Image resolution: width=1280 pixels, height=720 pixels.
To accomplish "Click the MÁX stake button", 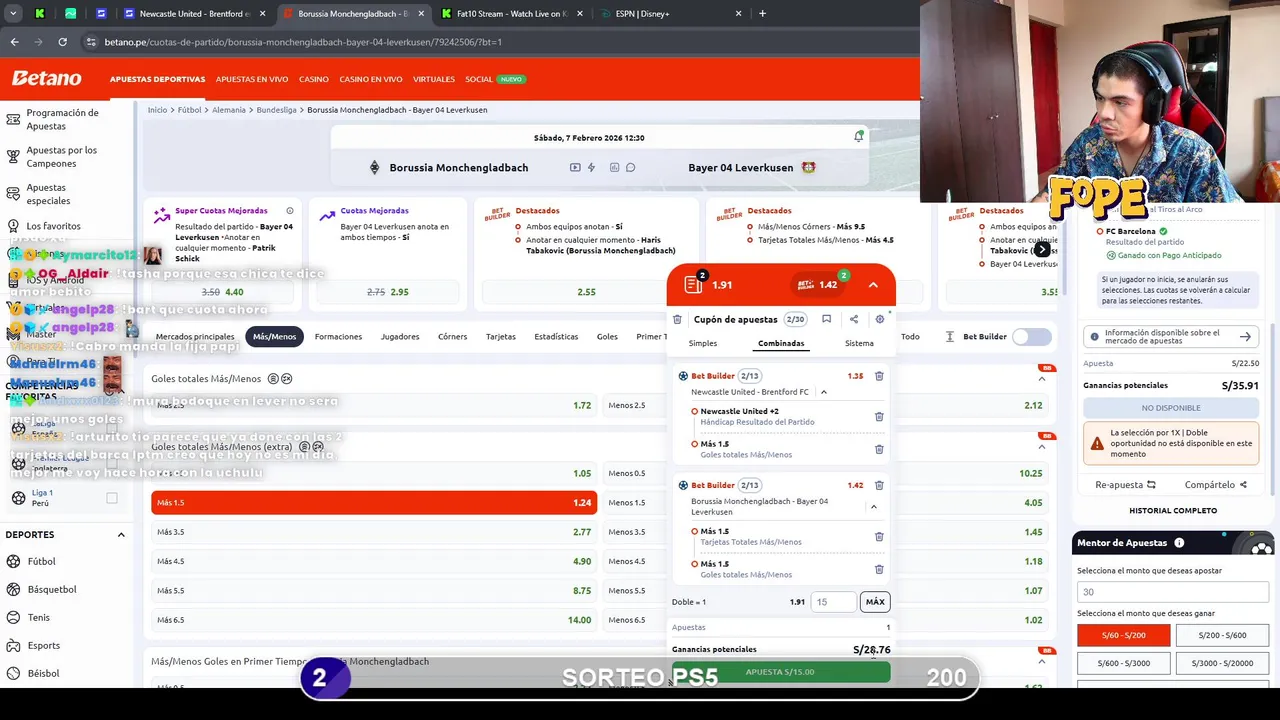I will (875, 602).
